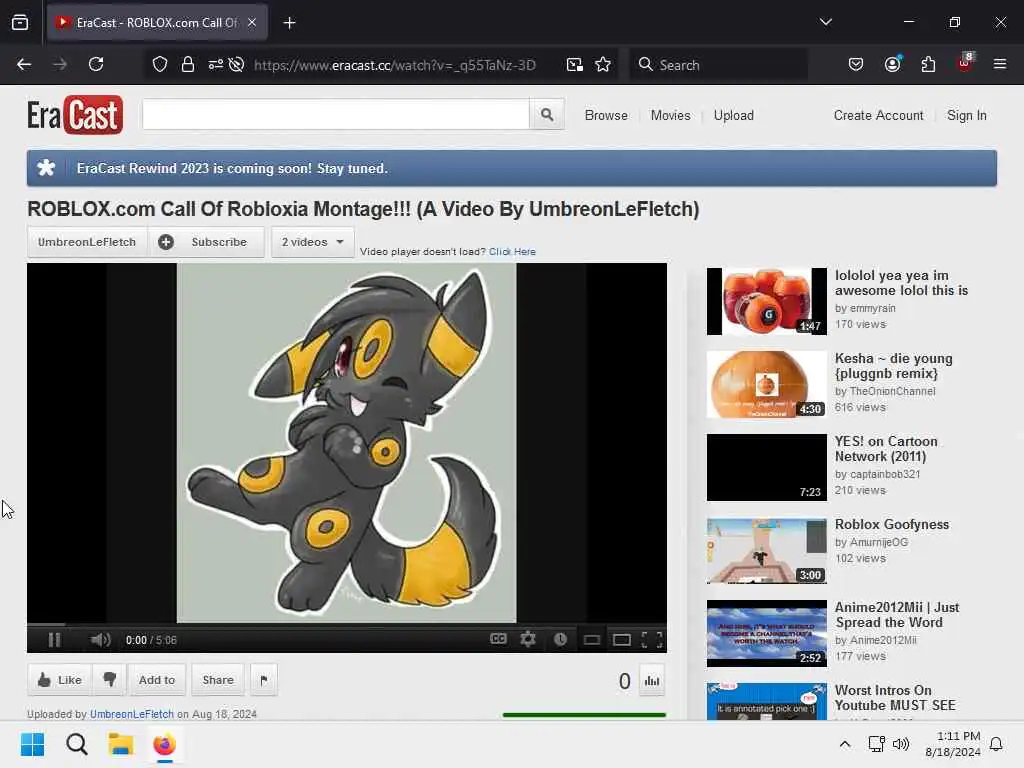Show hidden system tray icons

844,744
